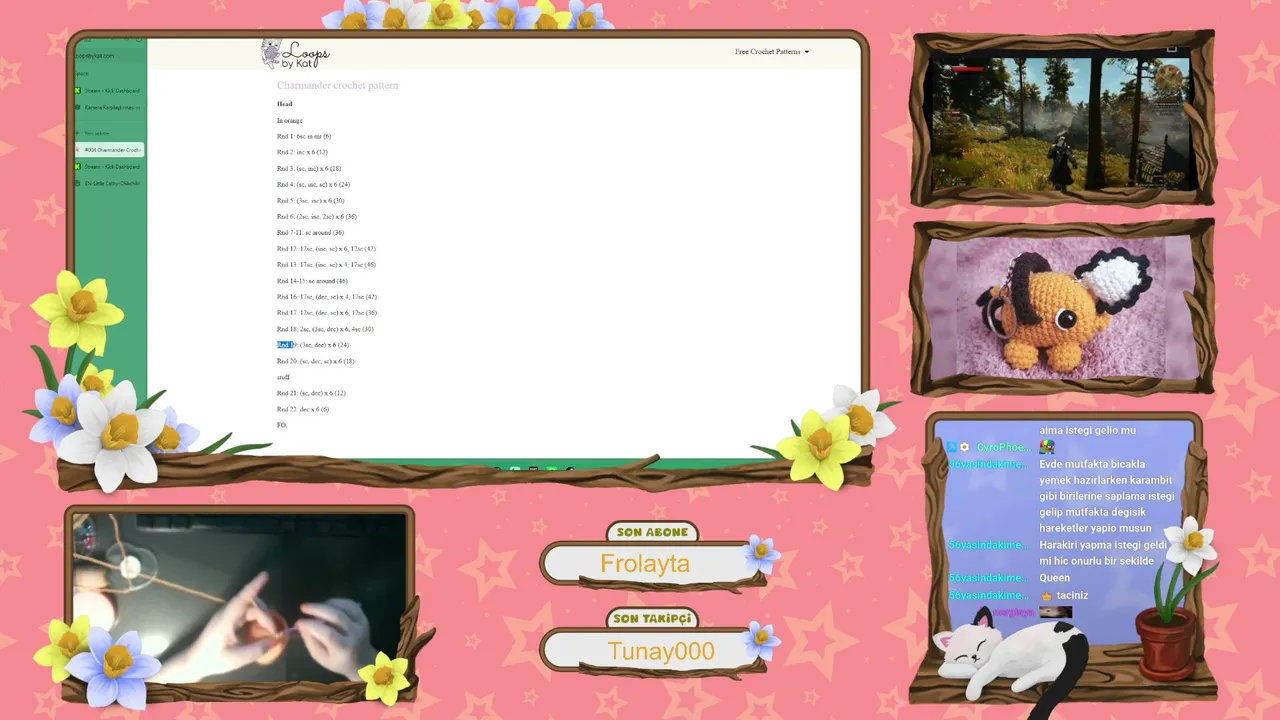The height and width of the screenshot is (720, 1280).
Task: Click the FO. line at pattern end
Action: (x=282, y=425)
